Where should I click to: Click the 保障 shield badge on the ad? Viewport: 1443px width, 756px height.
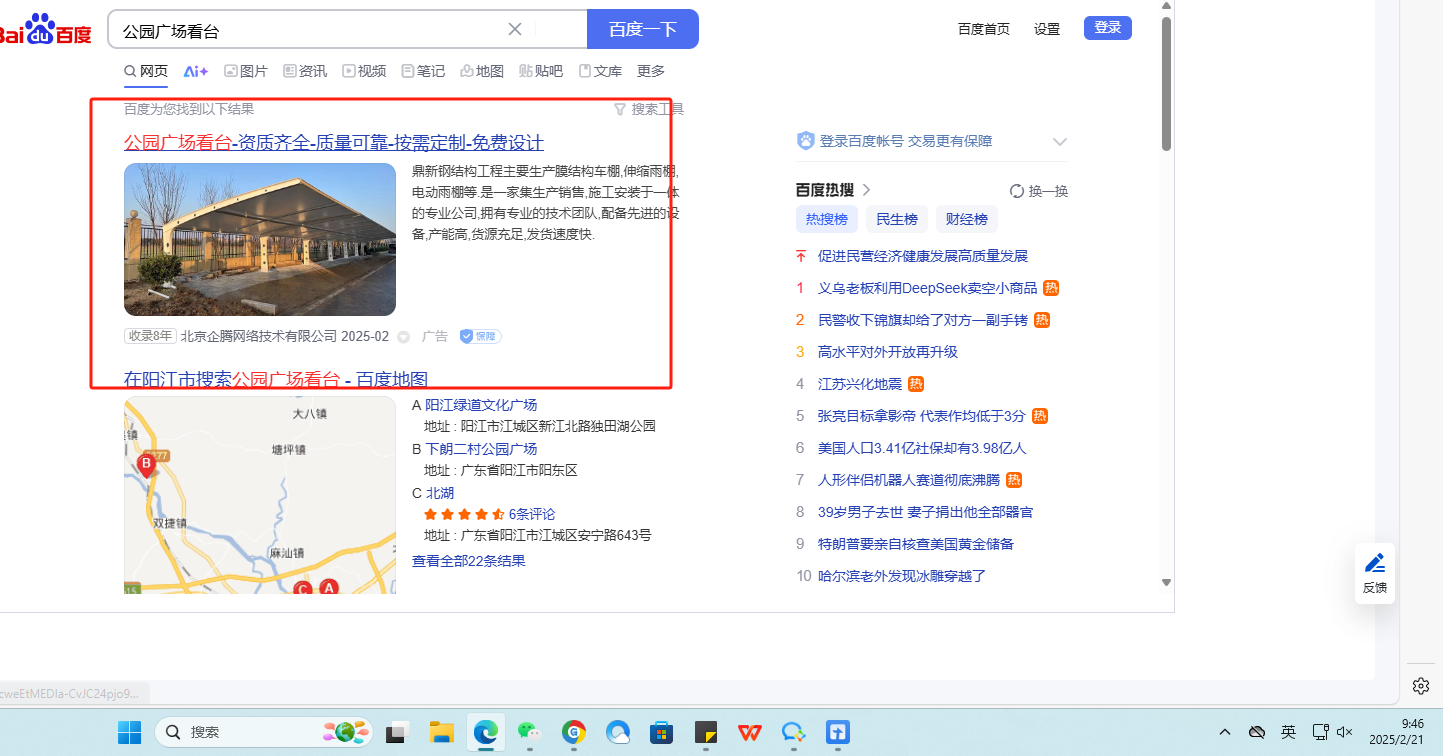coord(481,336)
